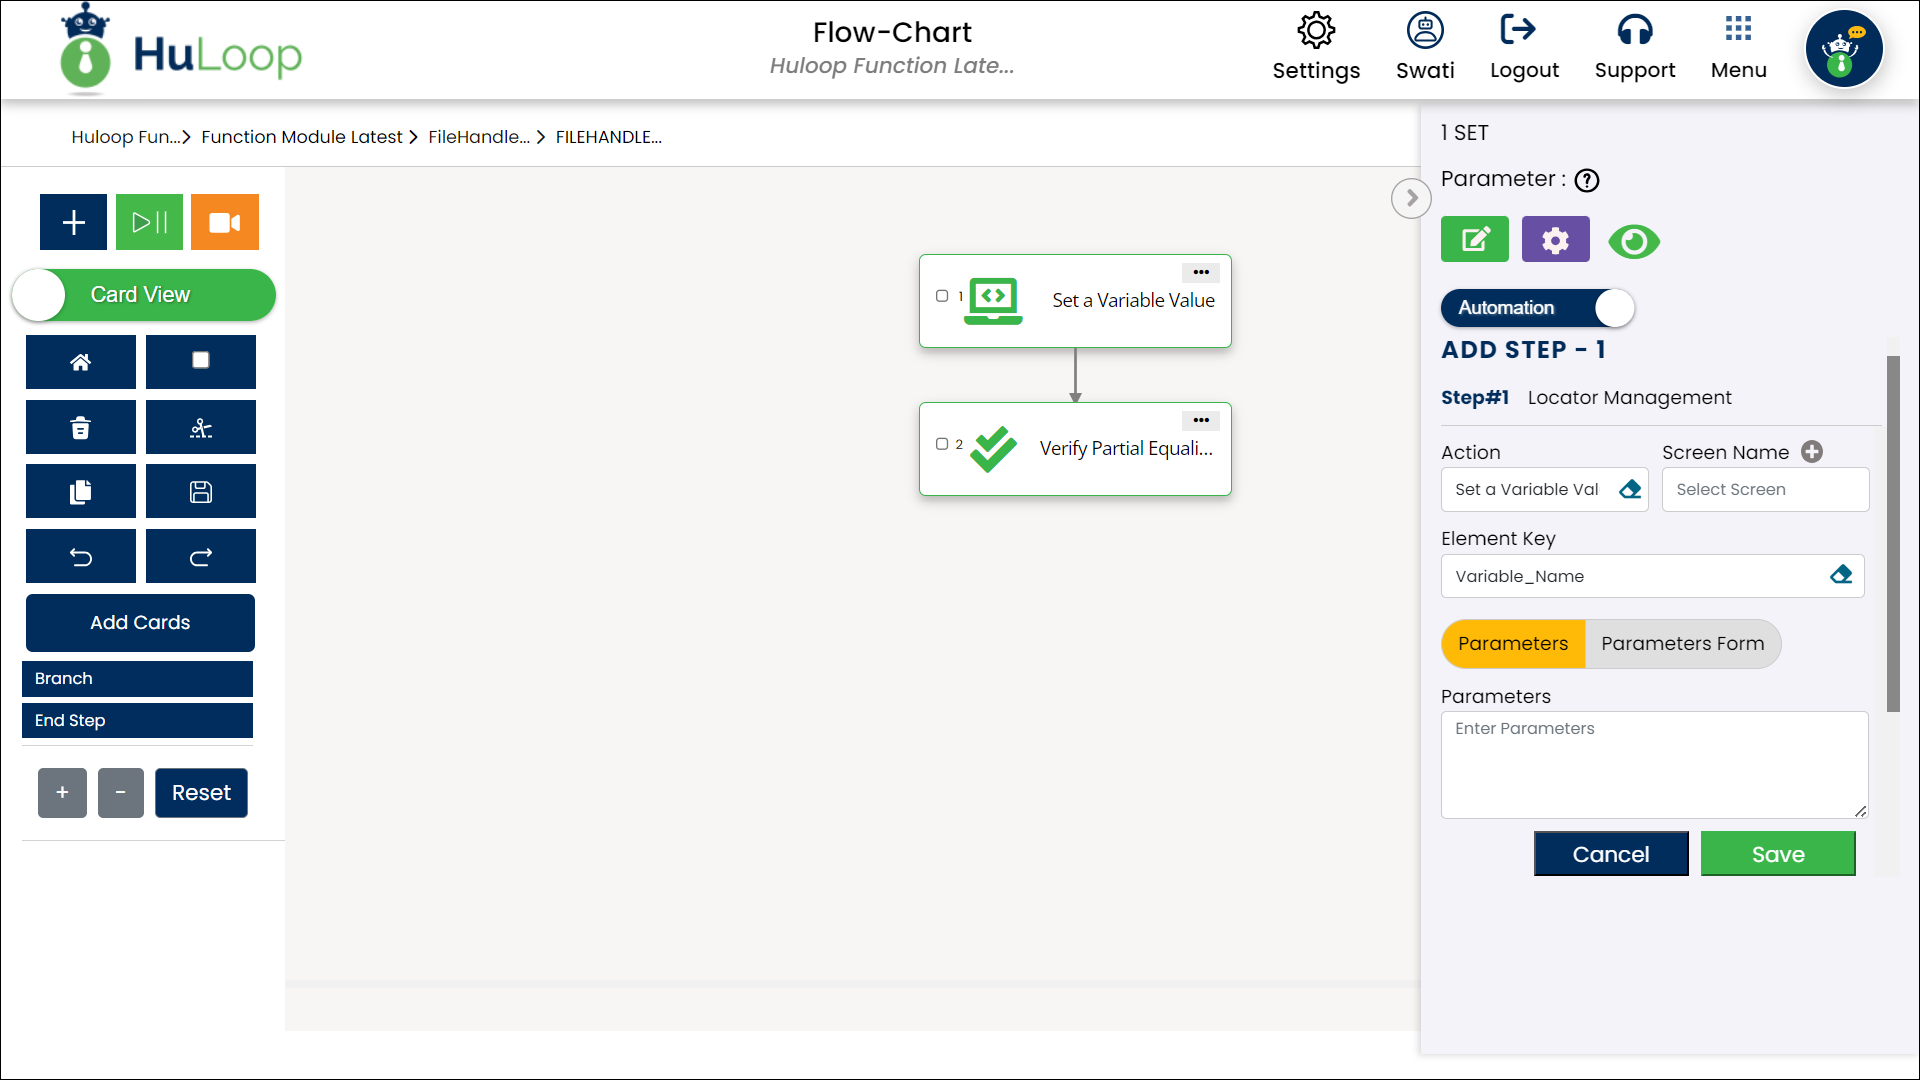
Task: Click the Parameter help question mark
Action: [x=1587, y=180]
